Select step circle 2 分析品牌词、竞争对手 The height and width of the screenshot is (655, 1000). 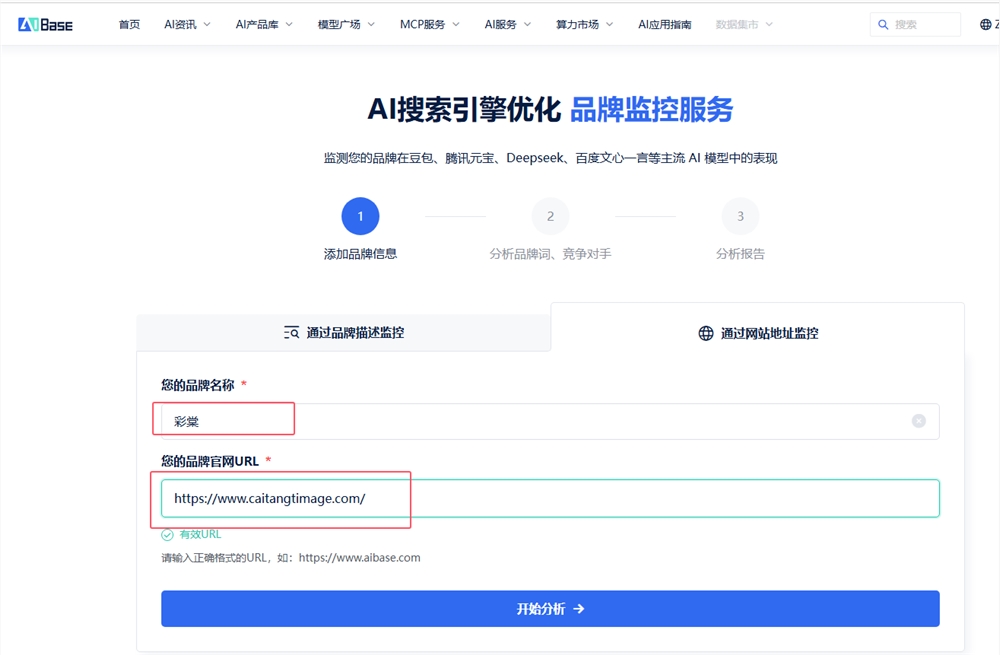click(x=550, y=215)
